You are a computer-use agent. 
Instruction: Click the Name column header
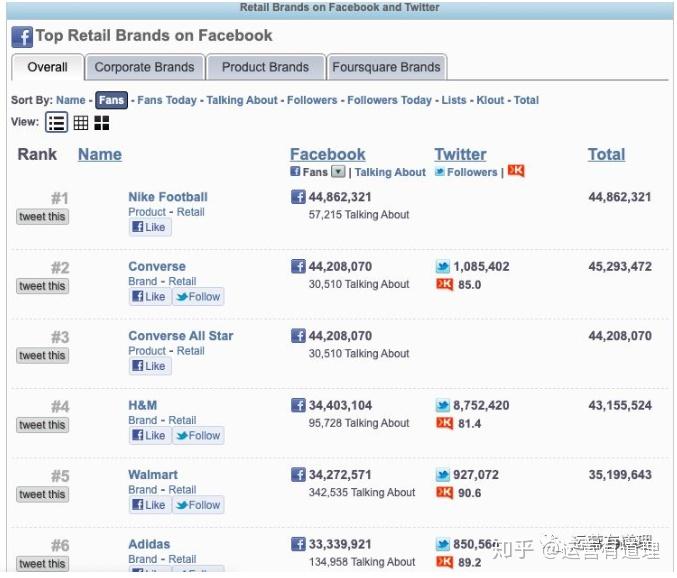click(x=100, y=155)
